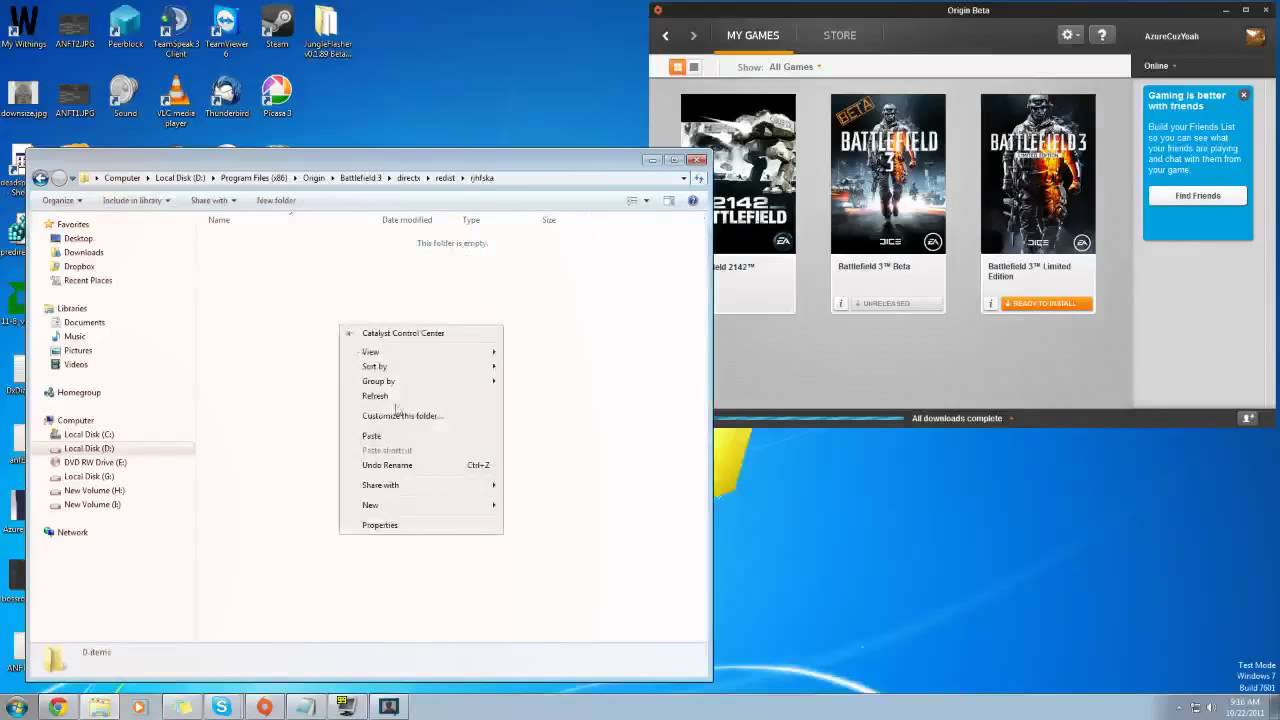Open the Show All Games filter dropdown
Viewport: 1280px width, 720px height.
coord(794,67)
